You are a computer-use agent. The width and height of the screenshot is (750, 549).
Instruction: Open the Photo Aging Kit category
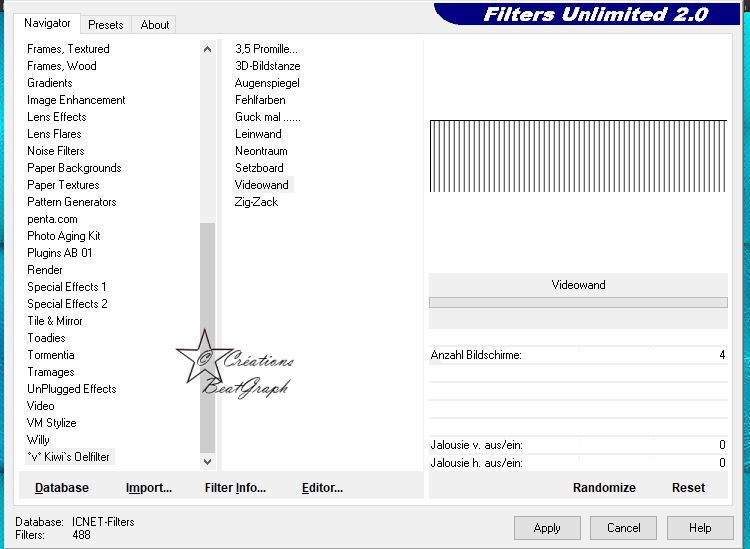pos(64,236)
